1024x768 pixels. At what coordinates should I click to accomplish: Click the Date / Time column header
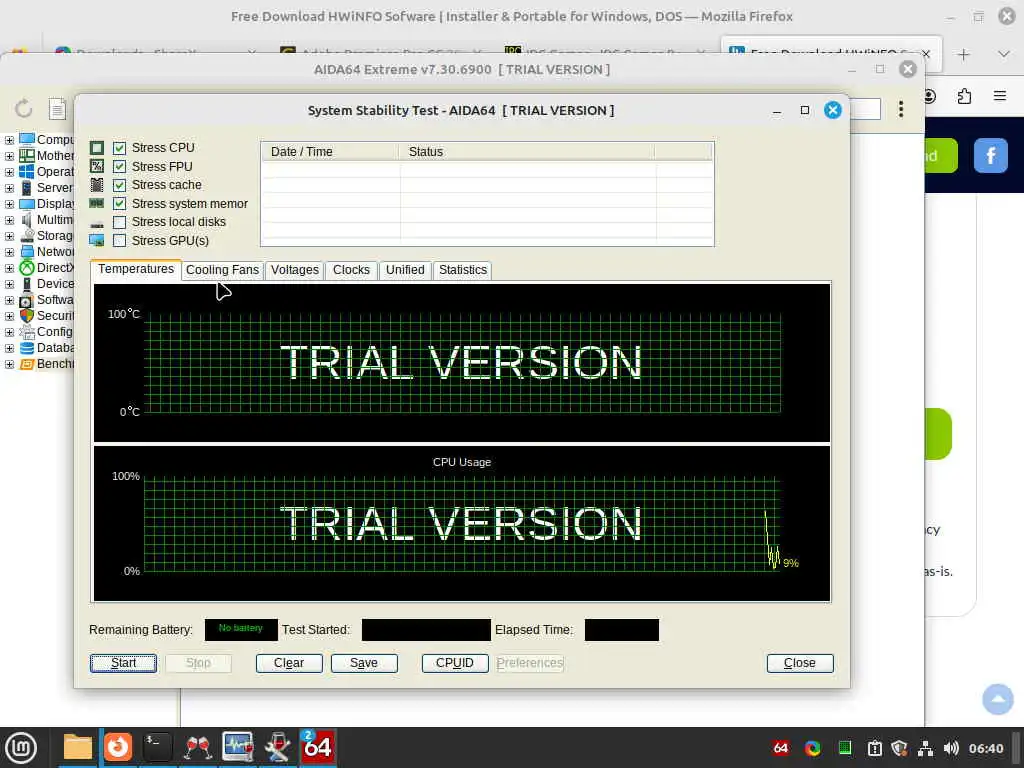coord(330,152)
